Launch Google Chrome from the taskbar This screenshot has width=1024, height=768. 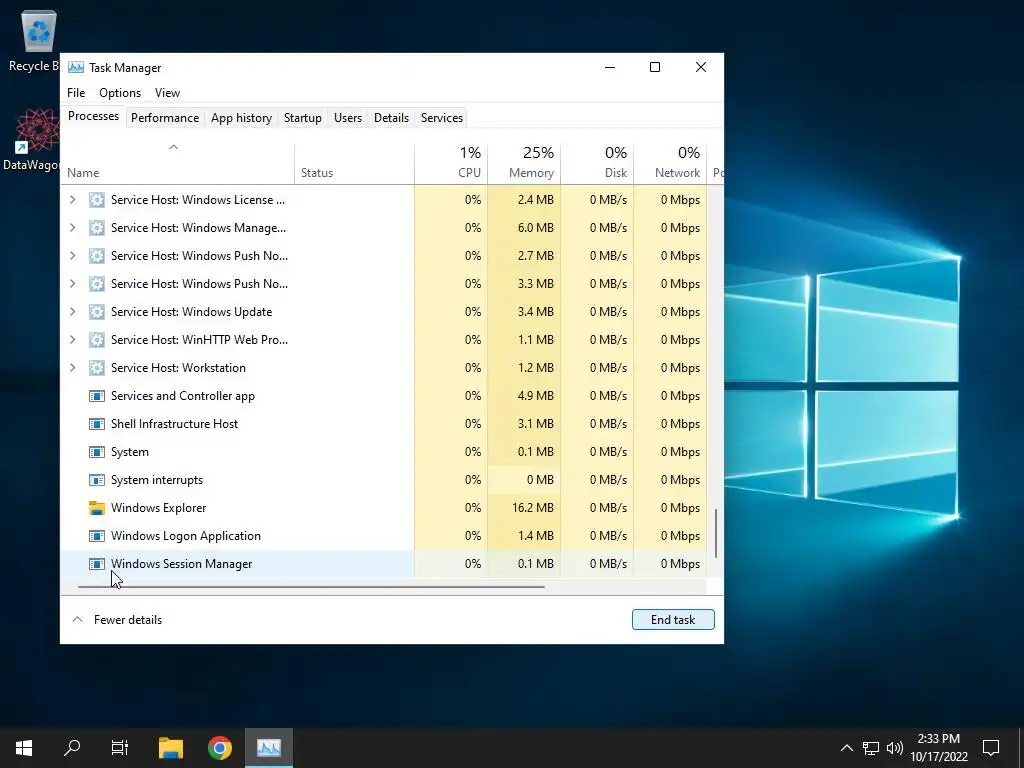pos(220,748)
